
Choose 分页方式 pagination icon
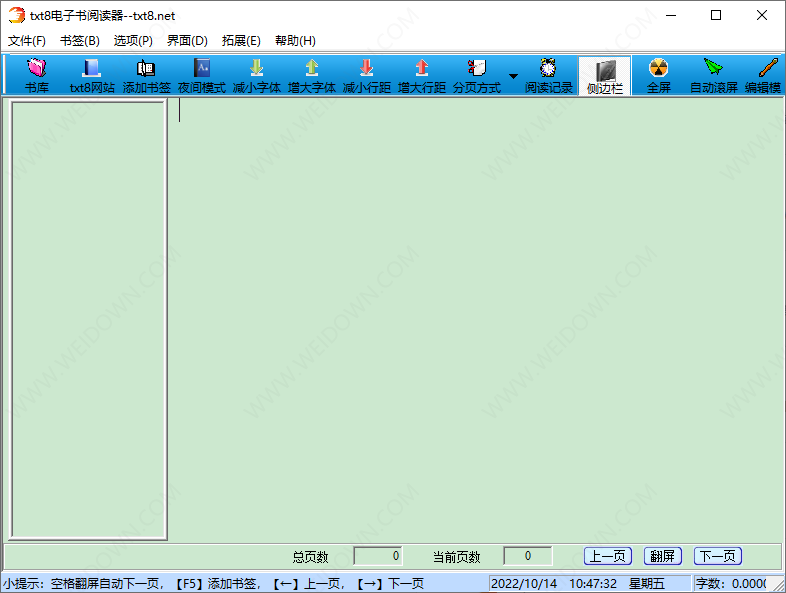point(477,75)
